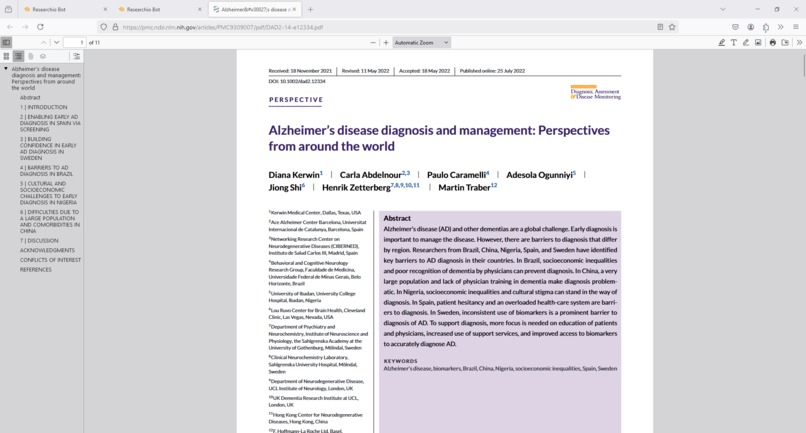Image resolution: width=806 pixels, height=433 pixels.
Task: Jump to 7 | DISCUSSION outline entry
Action: coord(39,241)
